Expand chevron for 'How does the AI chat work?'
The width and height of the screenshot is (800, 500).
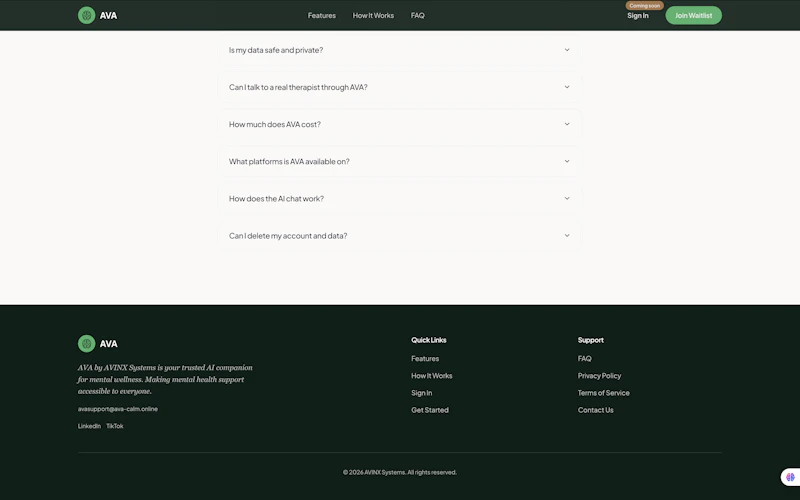[x=567, y=198]
